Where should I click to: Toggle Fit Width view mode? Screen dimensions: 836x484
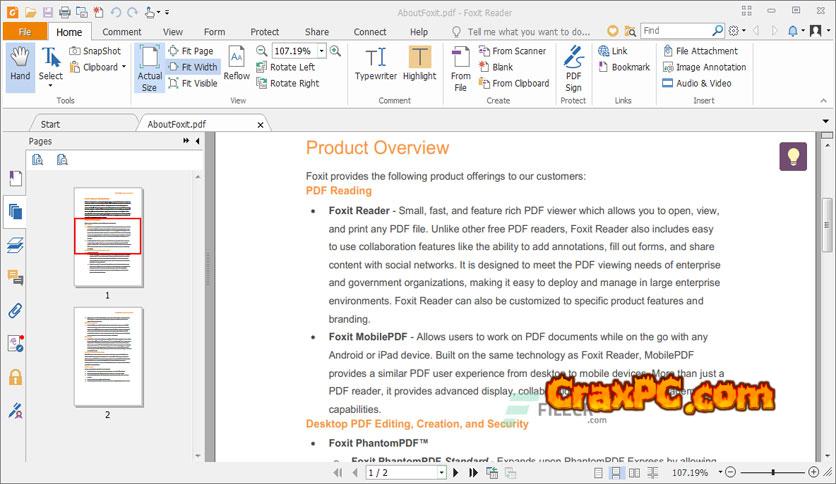click(192, 67)
